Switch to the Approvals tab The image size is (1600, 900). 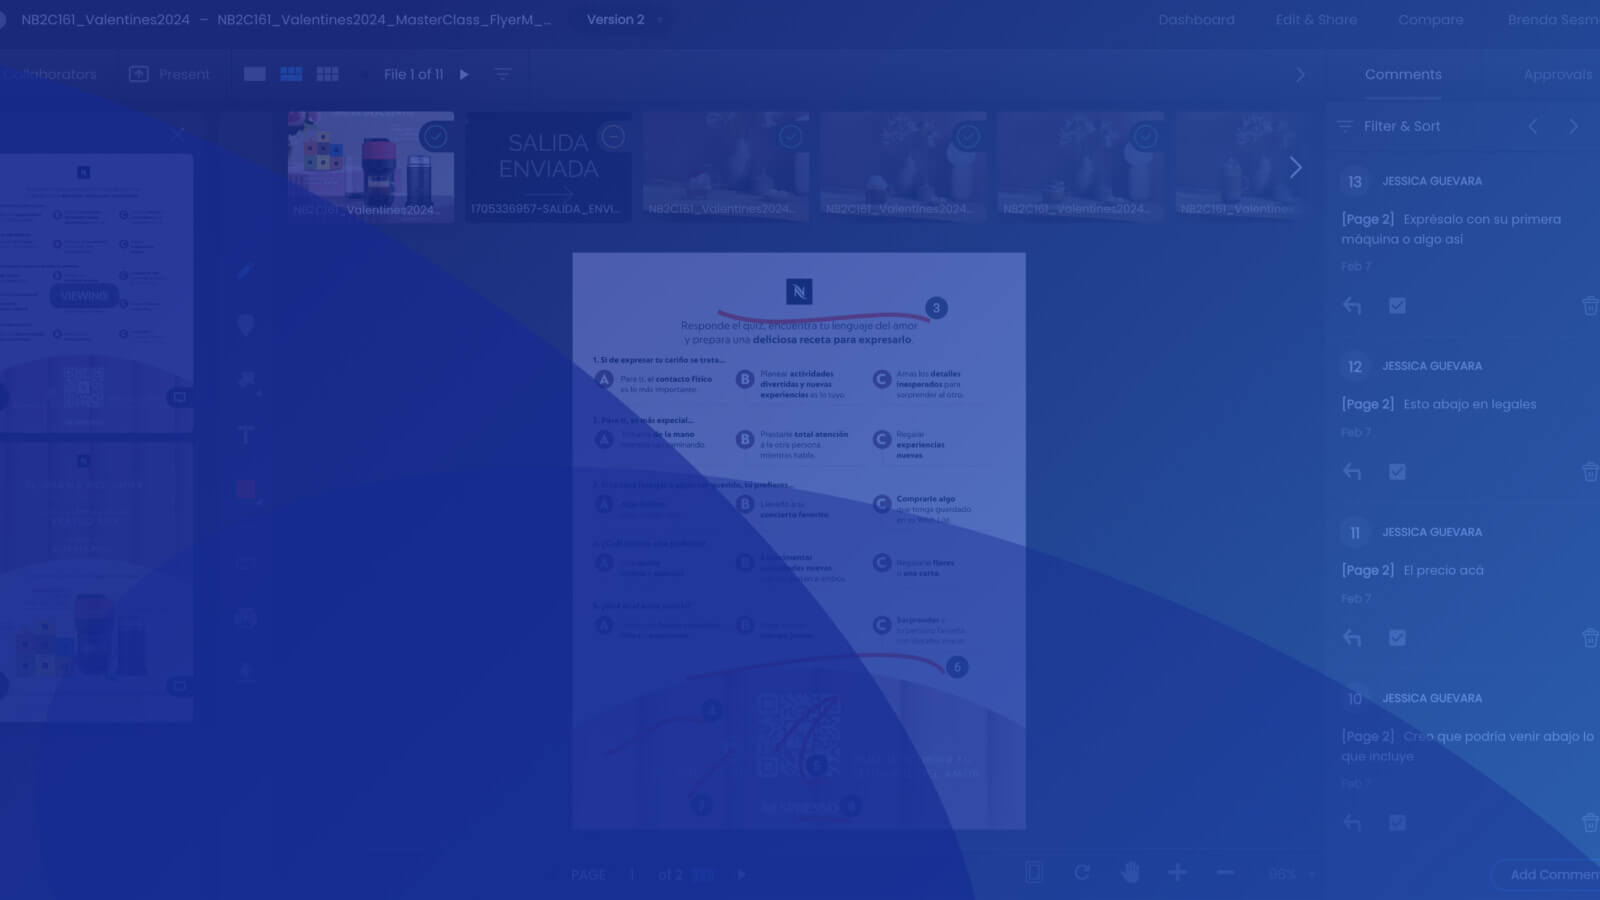1556,74
